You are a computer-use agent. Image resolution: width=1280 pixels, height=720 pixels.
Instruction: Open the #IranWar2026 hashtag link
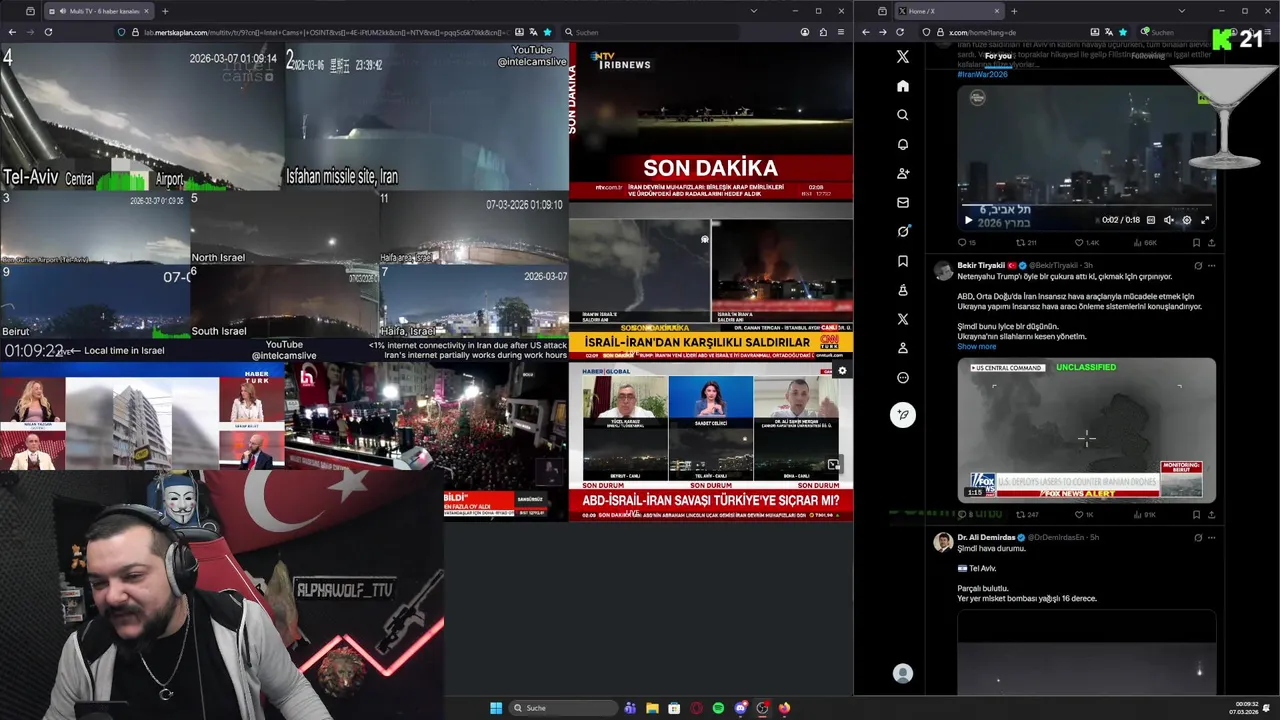[x=983, y=74]
